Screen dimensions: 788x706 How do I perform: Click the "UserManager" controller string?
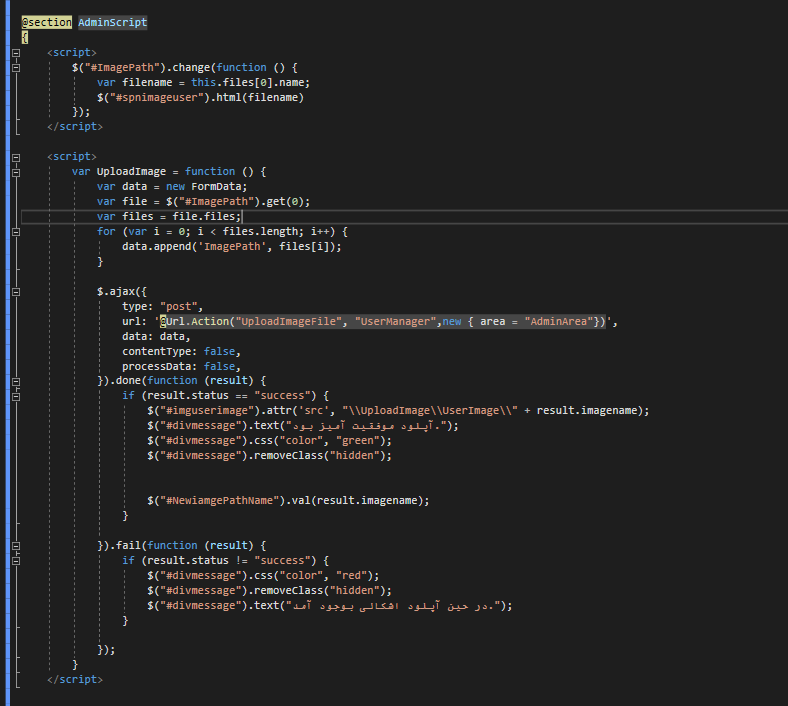click(x=395, y=322)
